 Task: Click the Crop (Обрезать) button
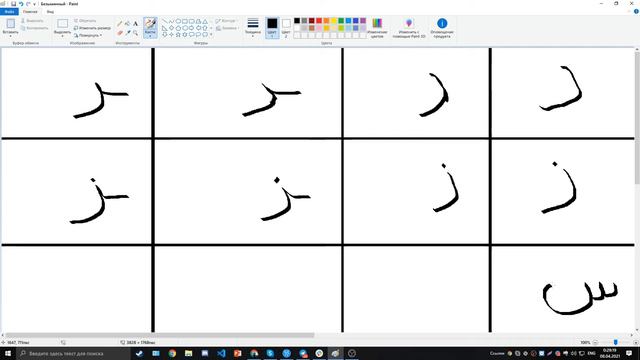pos(85,20)
